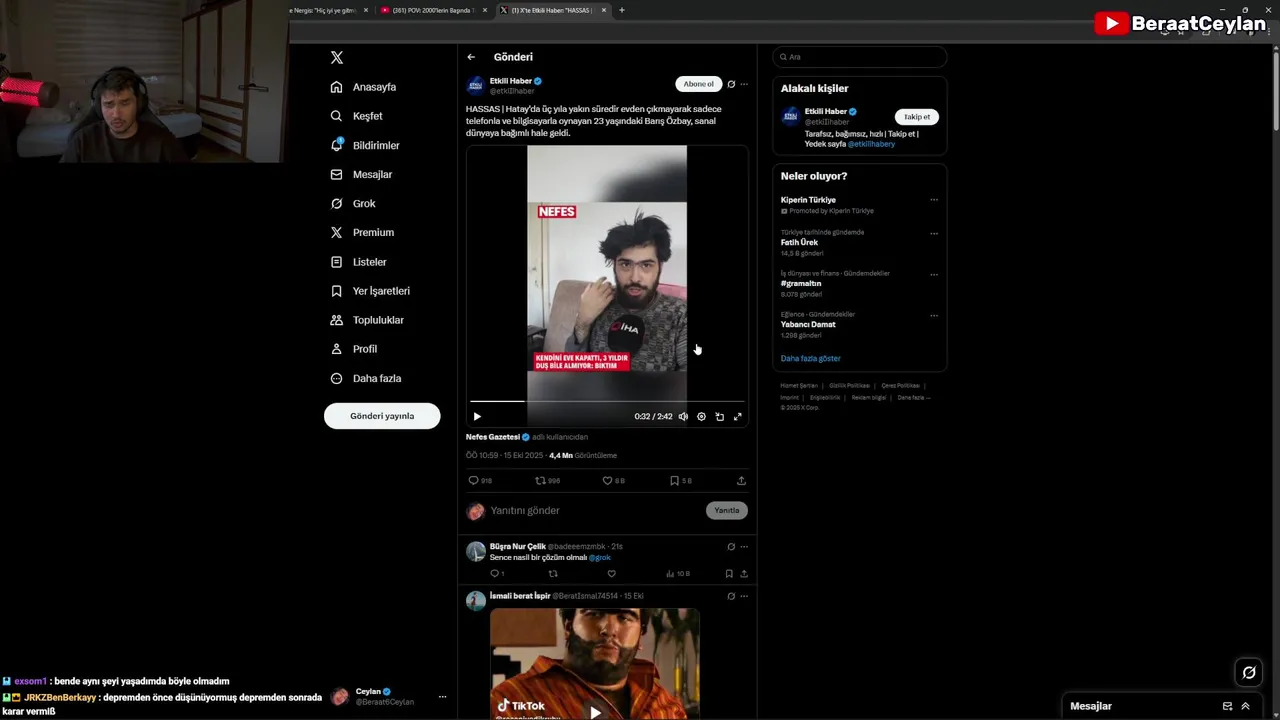Like Büşra Nur Çelik comment
1280x720 pixels.
tap(611, 574)
